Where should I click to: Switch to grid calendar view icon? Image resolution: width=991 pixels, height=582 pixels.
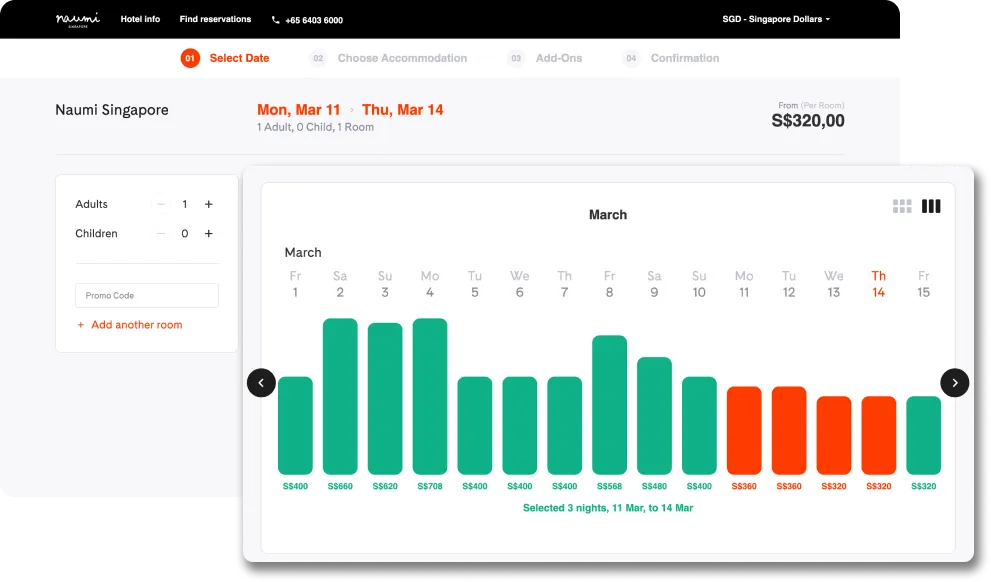coord(902,206)
